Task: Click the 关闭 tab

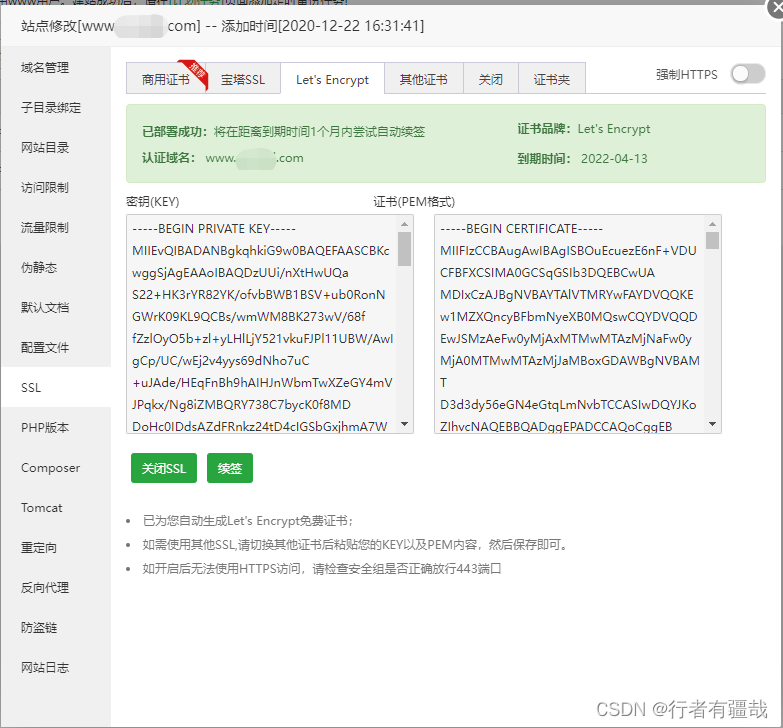Action: 490,79
